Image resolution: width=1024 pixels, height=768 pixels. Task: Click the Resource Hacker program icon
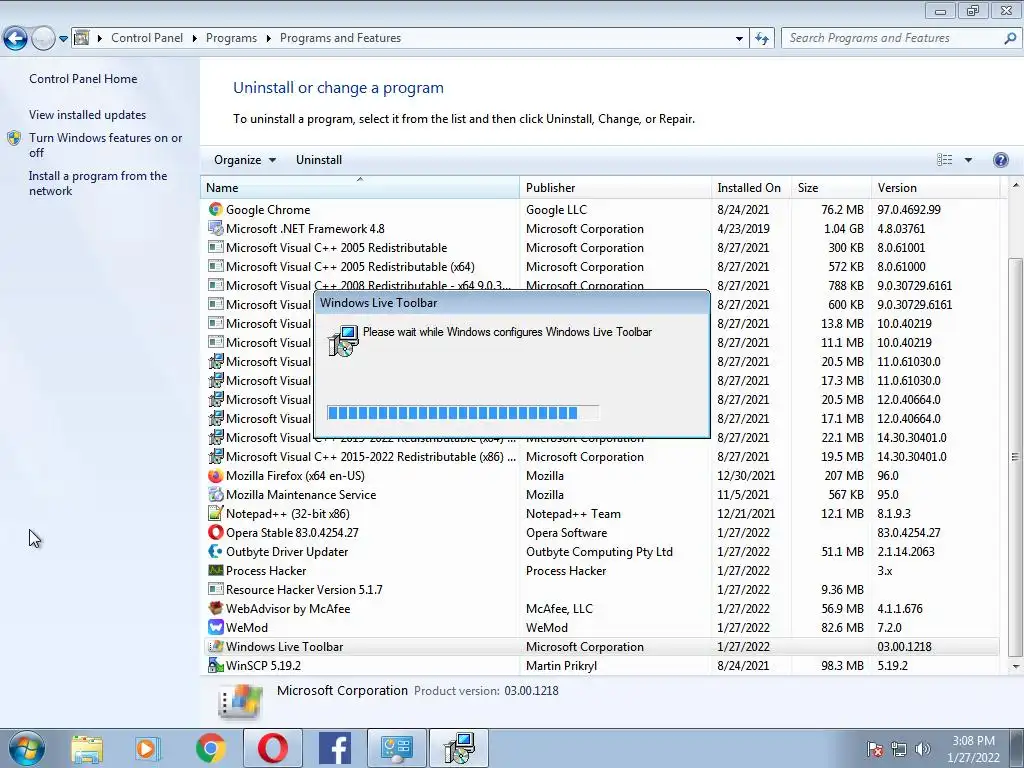pos(216,589)
